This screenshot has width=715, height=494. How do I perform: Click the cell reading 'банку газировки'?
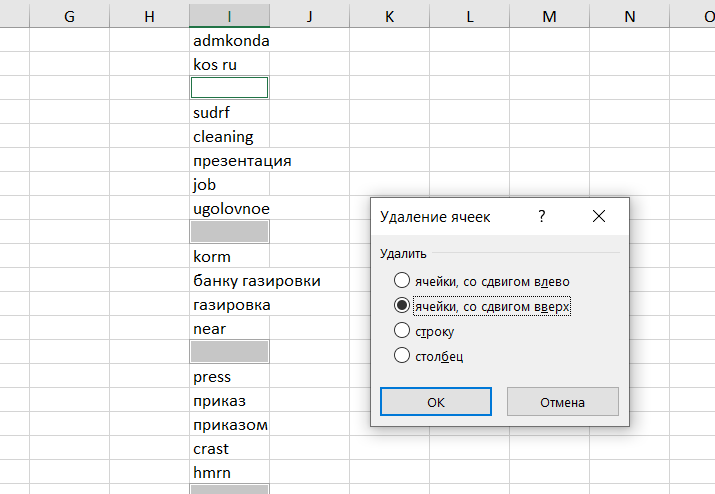click(229, 281)
